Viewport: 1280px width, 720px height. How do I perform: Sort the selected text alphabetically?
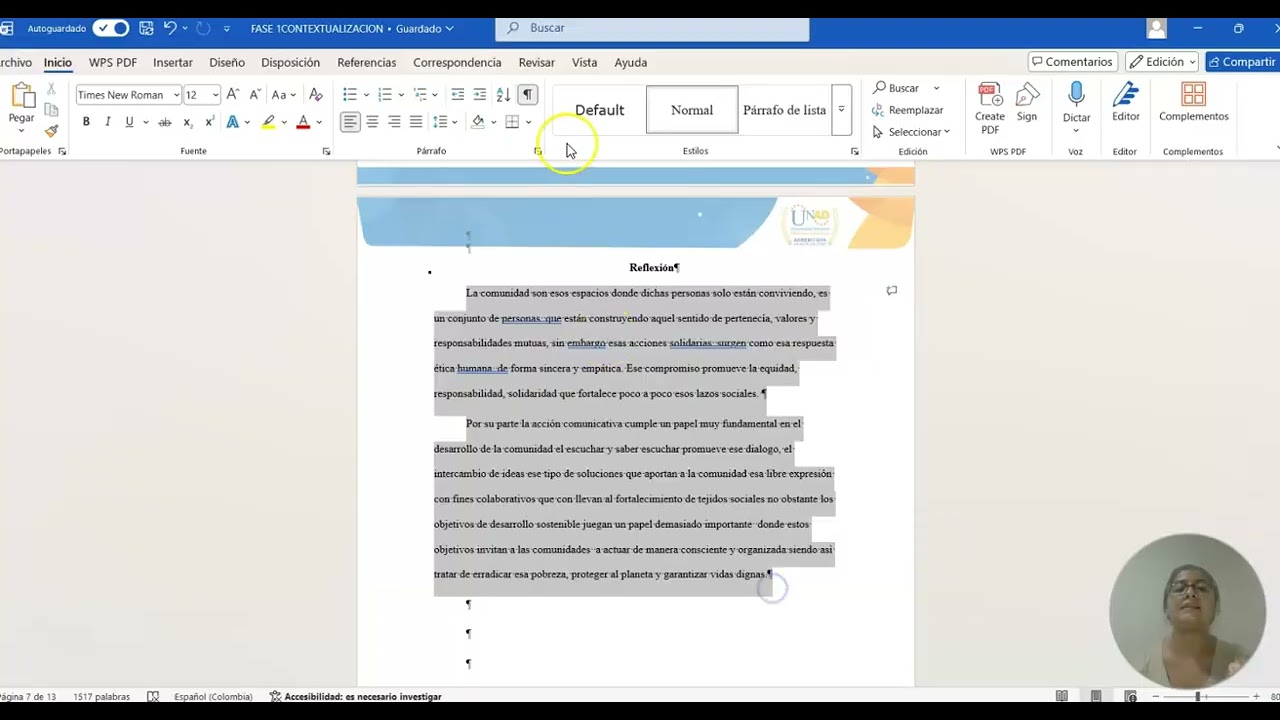pyautogui.click(x=503, y=94)
